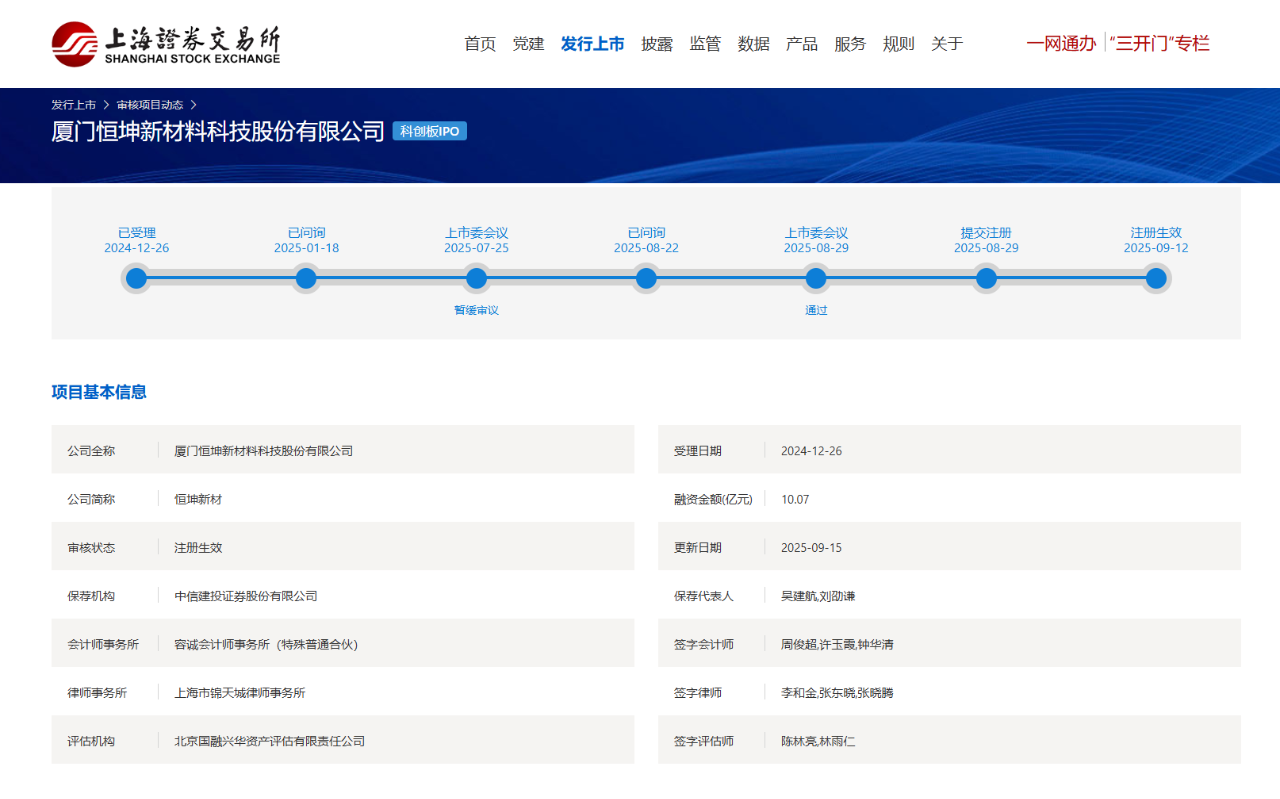Open the 规则 navigation menu

[x=898, y=44]
